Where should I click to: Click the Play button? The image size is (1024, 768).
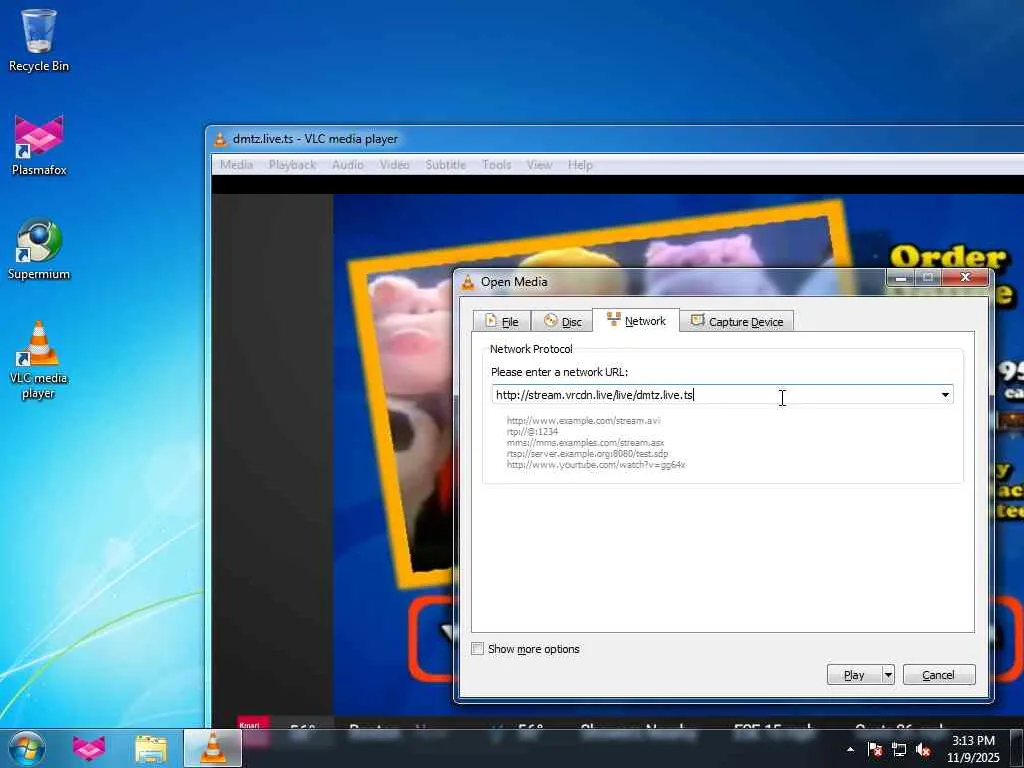(854, 675)
